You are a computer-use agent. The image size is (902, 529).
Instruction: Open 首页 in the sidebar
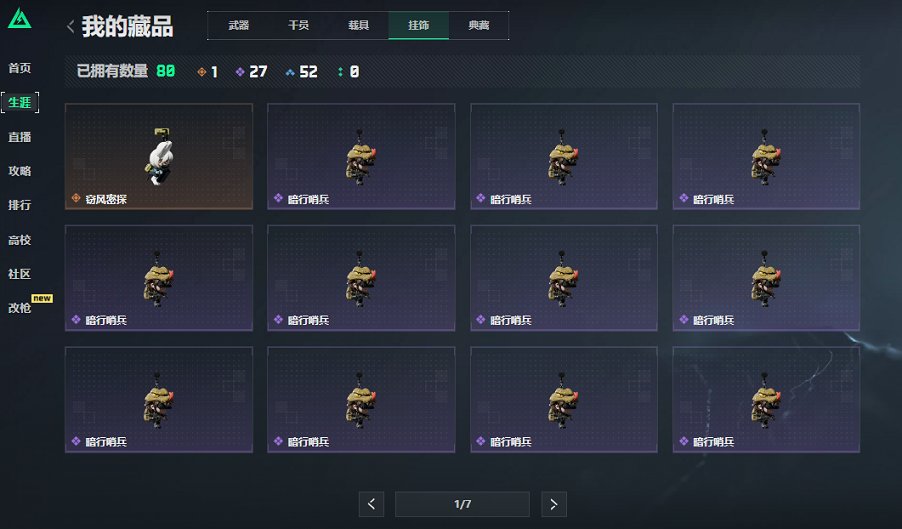coord(20,68)
